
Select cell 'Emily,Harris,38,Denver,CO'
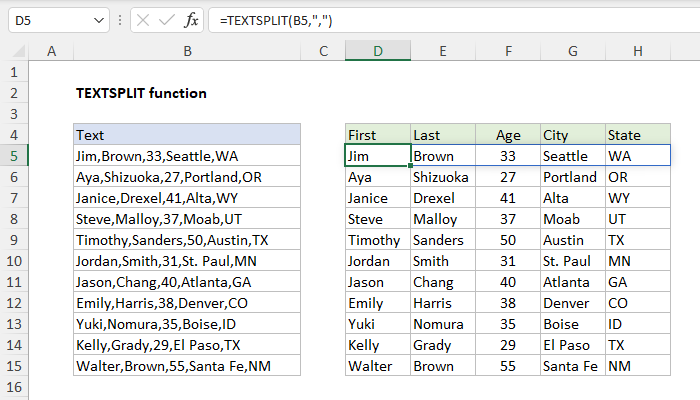tap(187, 303)
